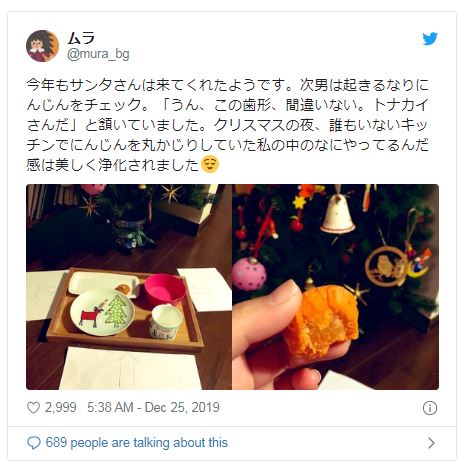The image size is (462, 467).
Task: Open the tweet info icon
Action: pyautogui.click(x=430, y=408)
